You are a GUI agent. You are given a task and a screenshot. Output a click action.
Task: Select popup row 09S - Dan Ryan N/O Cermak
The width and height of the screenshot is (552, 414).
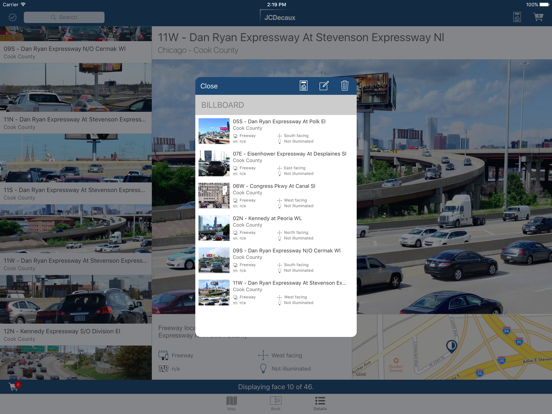point(276,260)
